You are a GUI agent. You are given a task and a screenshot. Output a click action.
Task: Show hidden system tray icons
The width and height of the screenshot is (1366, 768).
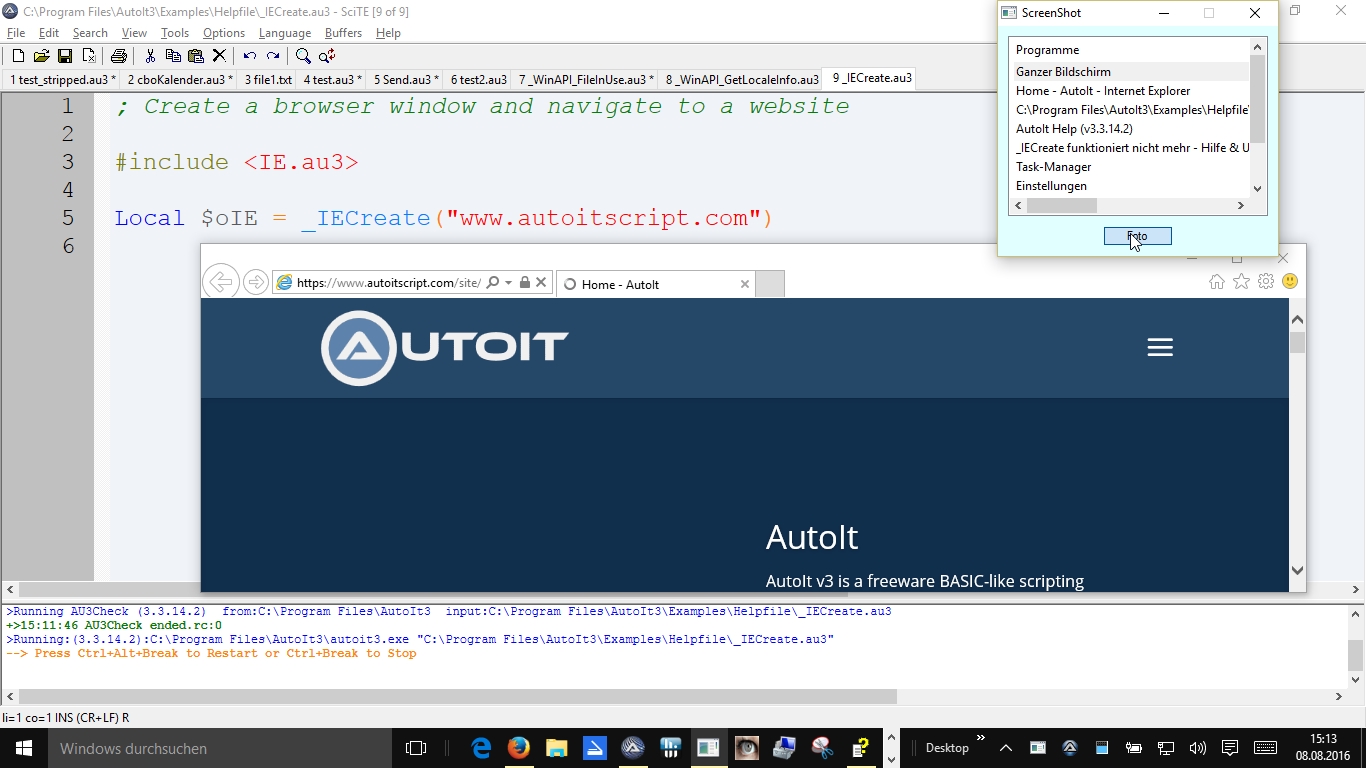[1006, 748]
